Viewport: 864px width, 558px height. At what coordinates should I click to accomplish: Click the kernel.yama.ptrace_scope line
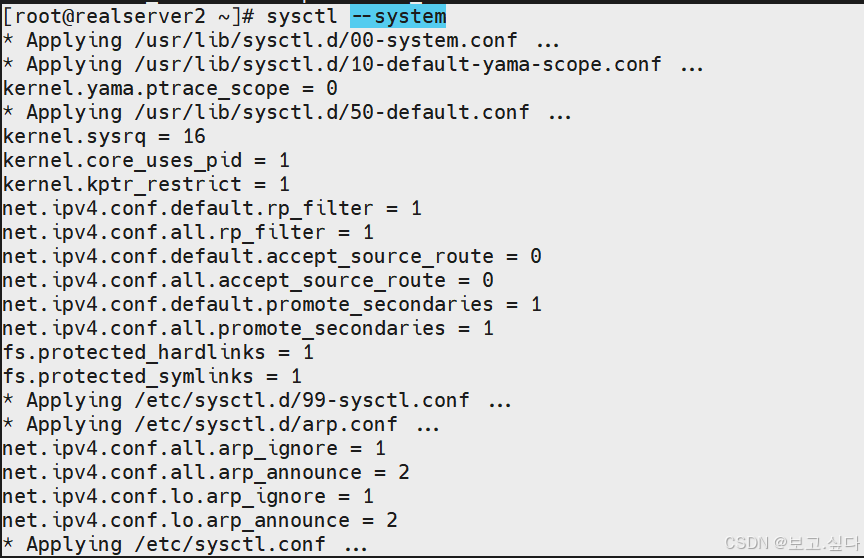pos(170,88)
